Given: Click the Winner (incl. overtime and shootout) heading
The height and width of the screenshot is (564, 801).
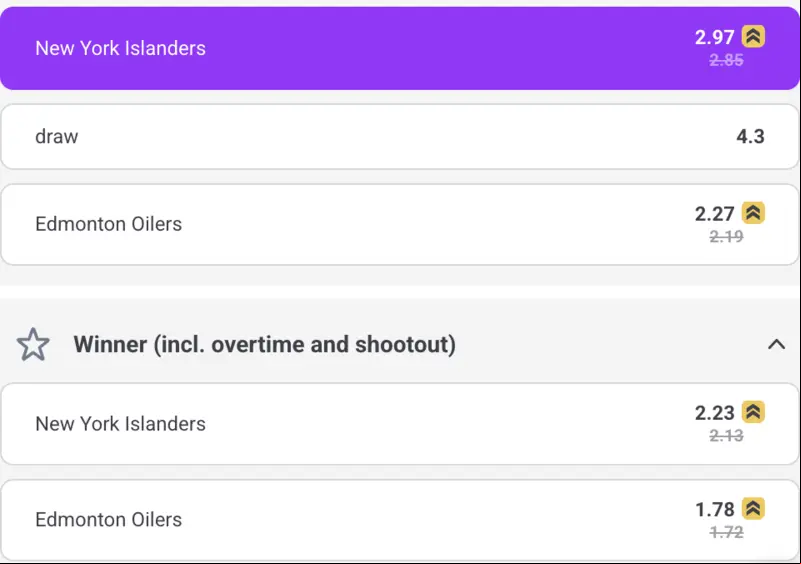Looking at the screenshot, I should click(x=265, y=344).
